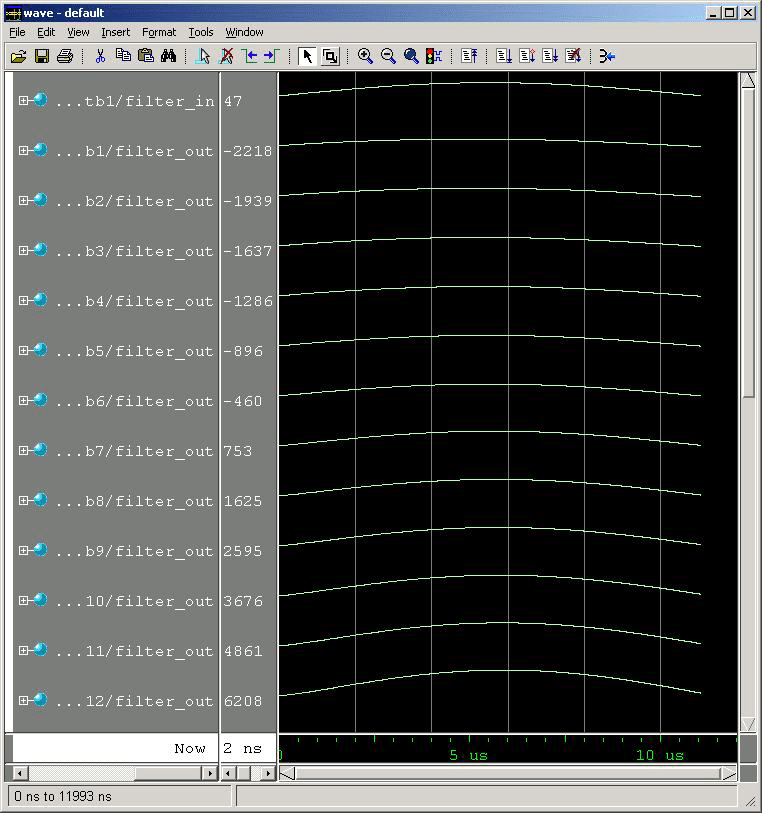Open the Format menu

tap(159, 32)
